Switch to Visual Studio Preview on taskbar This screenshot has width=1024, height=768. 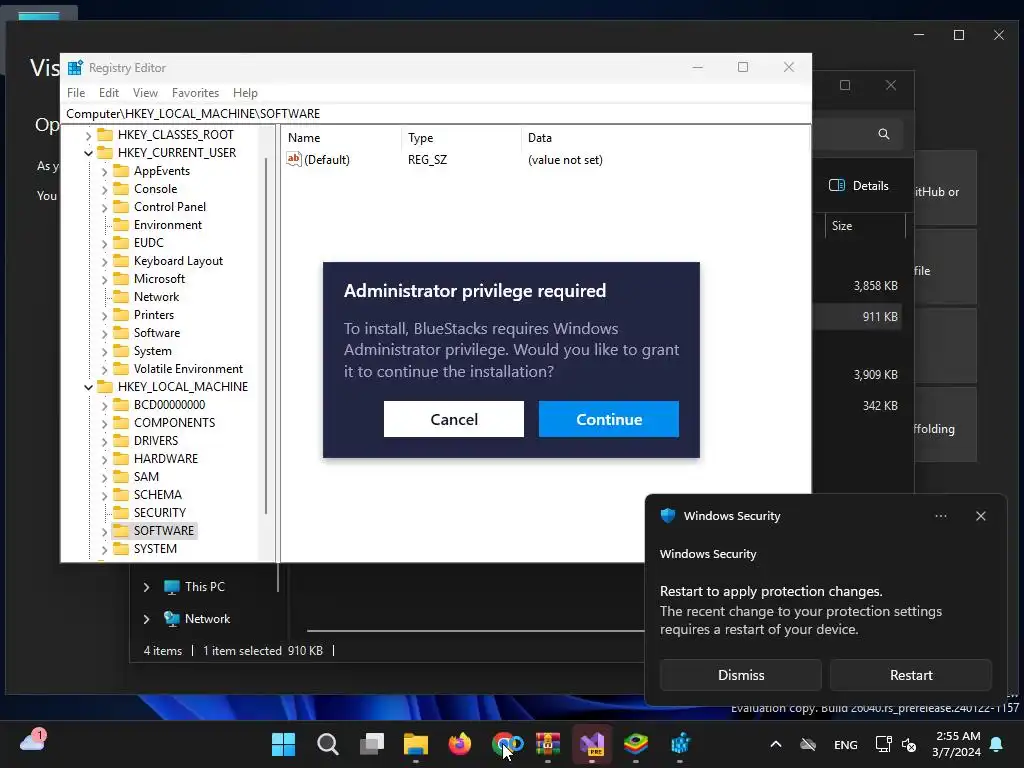592,744
